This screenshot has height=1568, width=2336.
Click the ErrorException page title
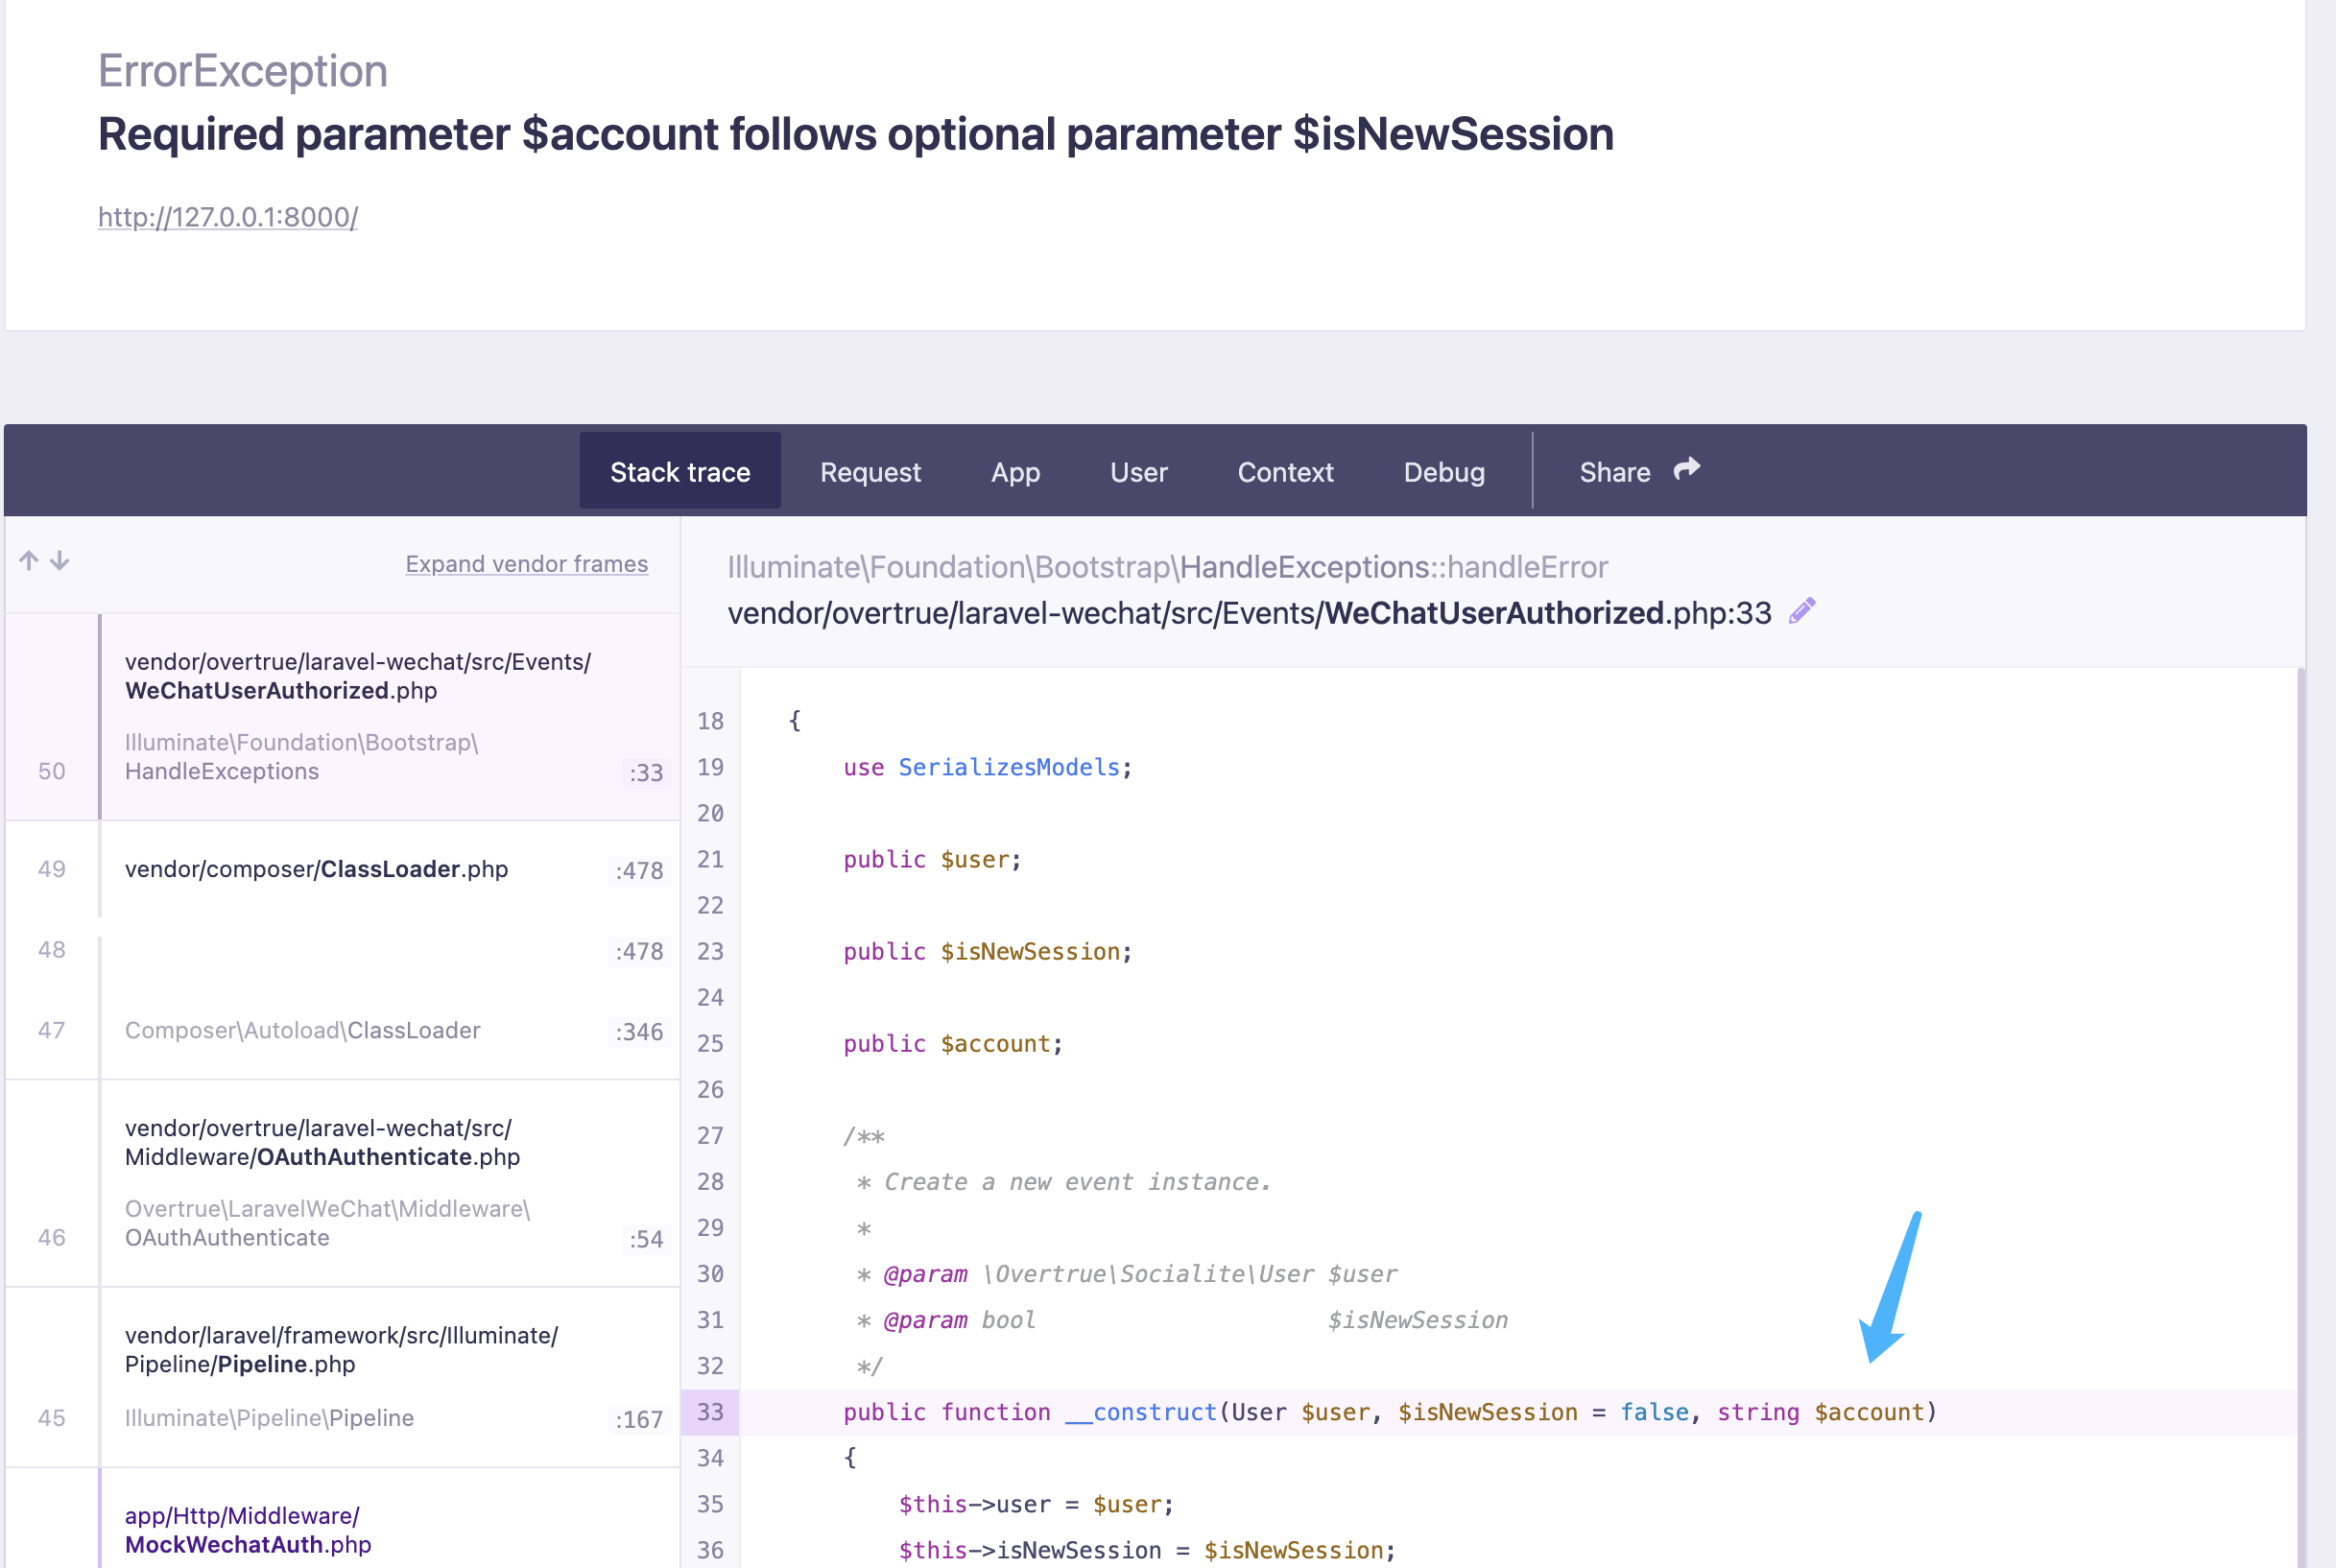(243, 70)
